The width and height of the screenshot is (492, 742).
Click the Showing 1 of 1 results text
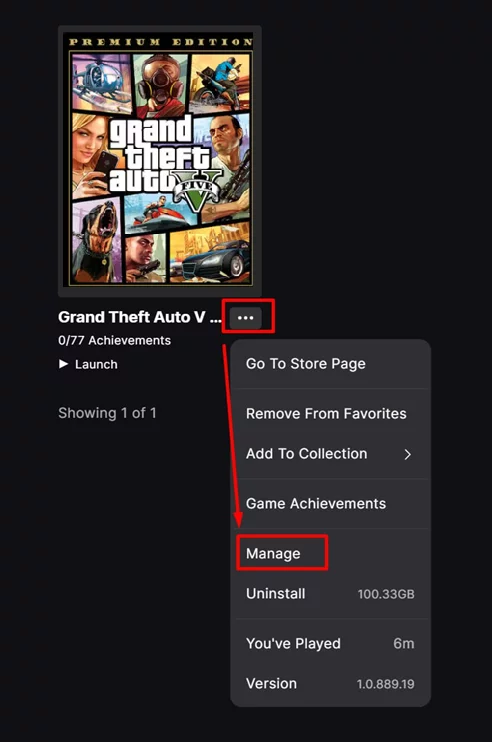(107, 413)
